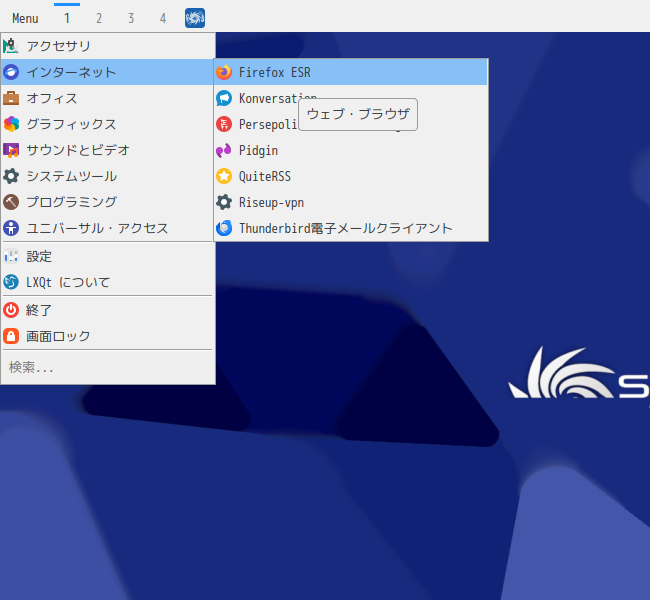
Task: Click the red 終了 power icon
Action: (11, 310)
